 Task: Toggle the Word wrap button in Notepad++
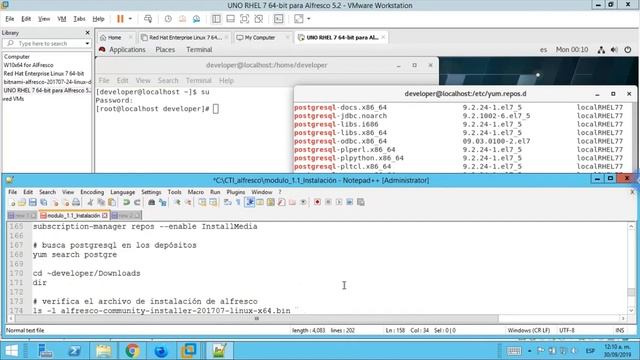tap(227, 202)
